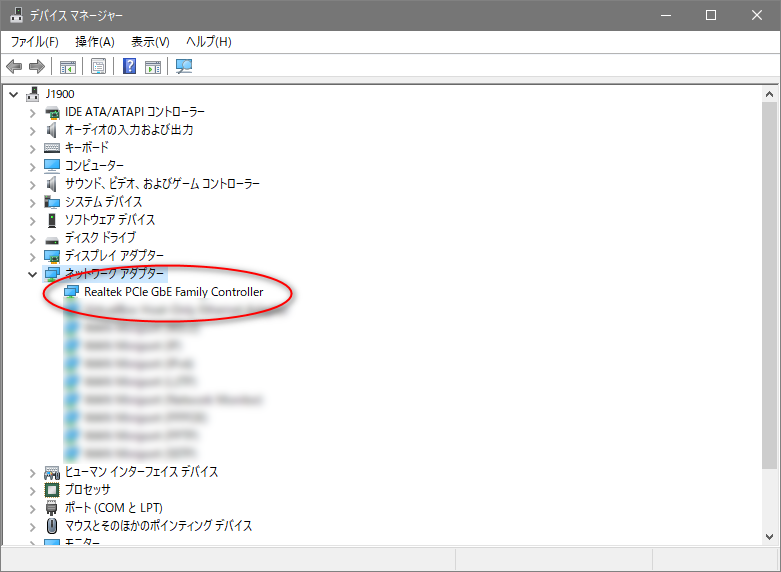This screenshot has width=781, height=572.
Task: Collapse the ネットワーク アダプター node
Action: coord(32,274)
